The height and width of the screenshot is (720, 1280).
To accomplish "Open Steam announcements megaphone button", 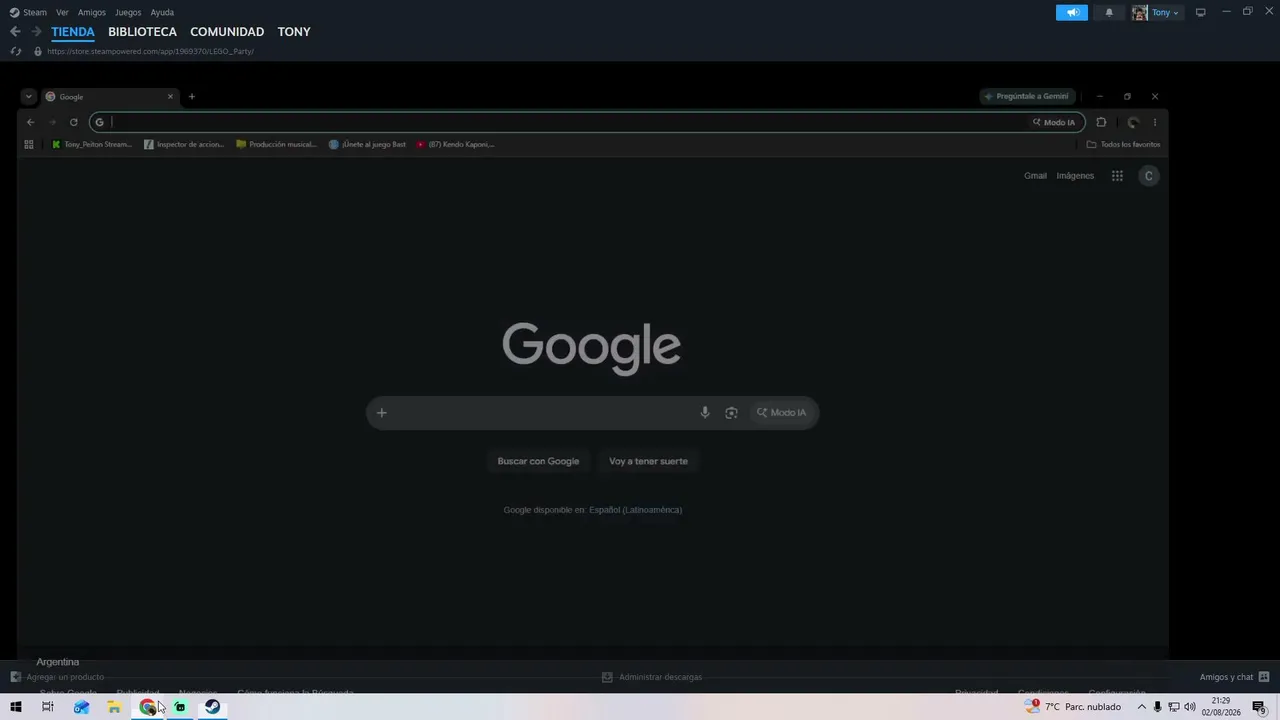I will click(x=1072, y=12).
